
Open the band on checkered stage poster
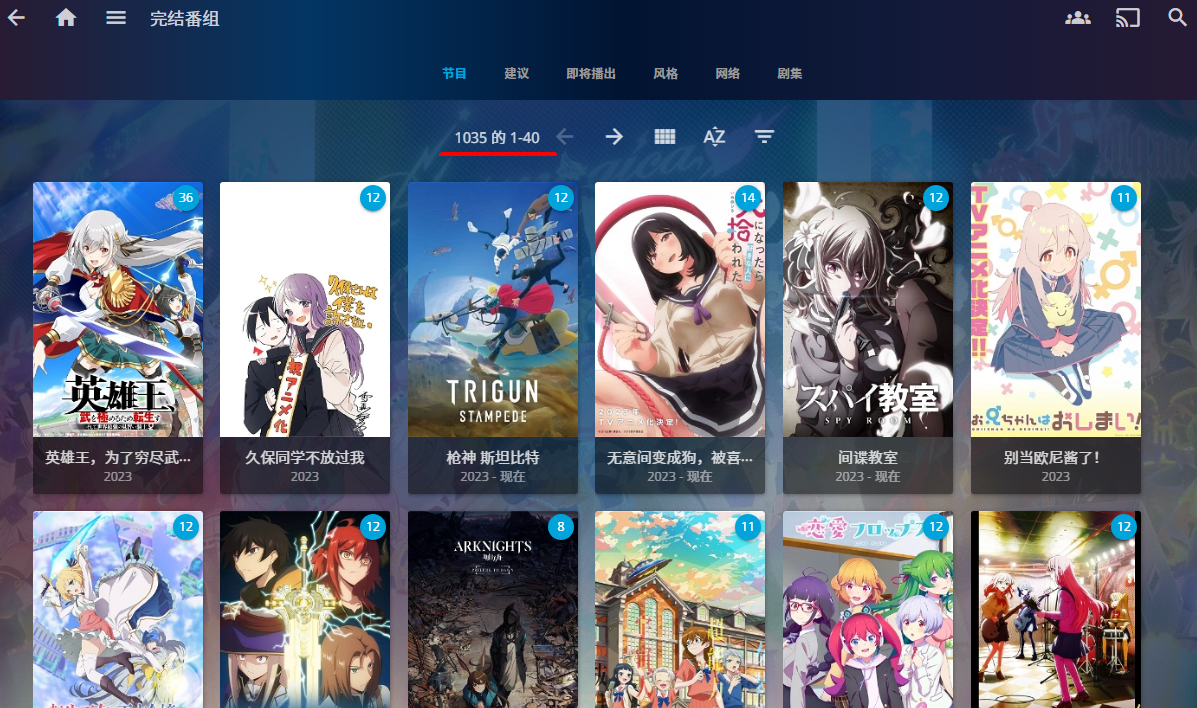[1056, 609]
